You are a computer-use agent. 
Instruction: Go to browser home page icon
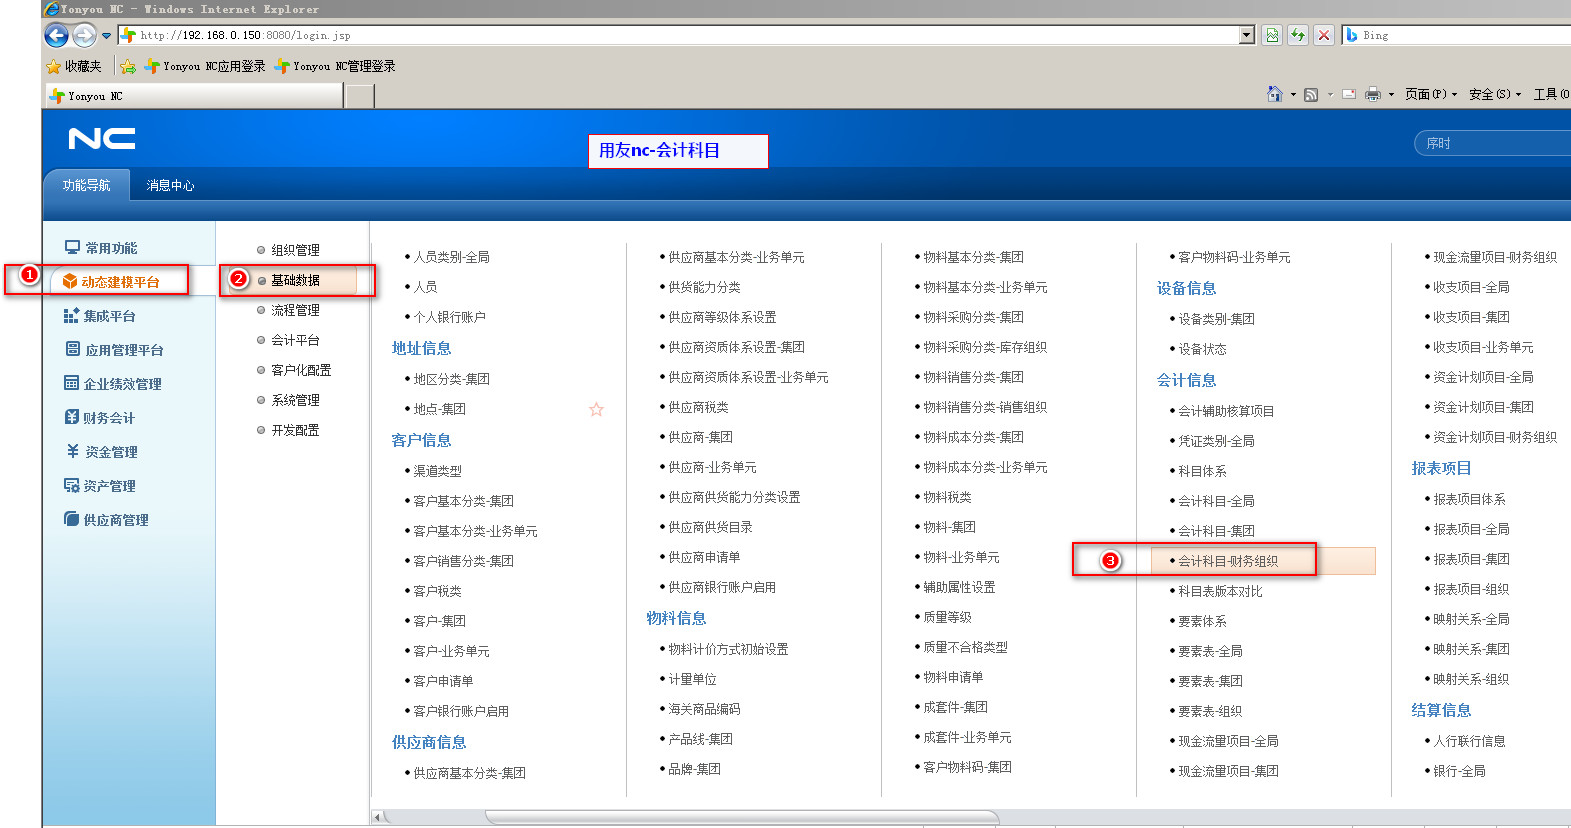(1274, 94)
